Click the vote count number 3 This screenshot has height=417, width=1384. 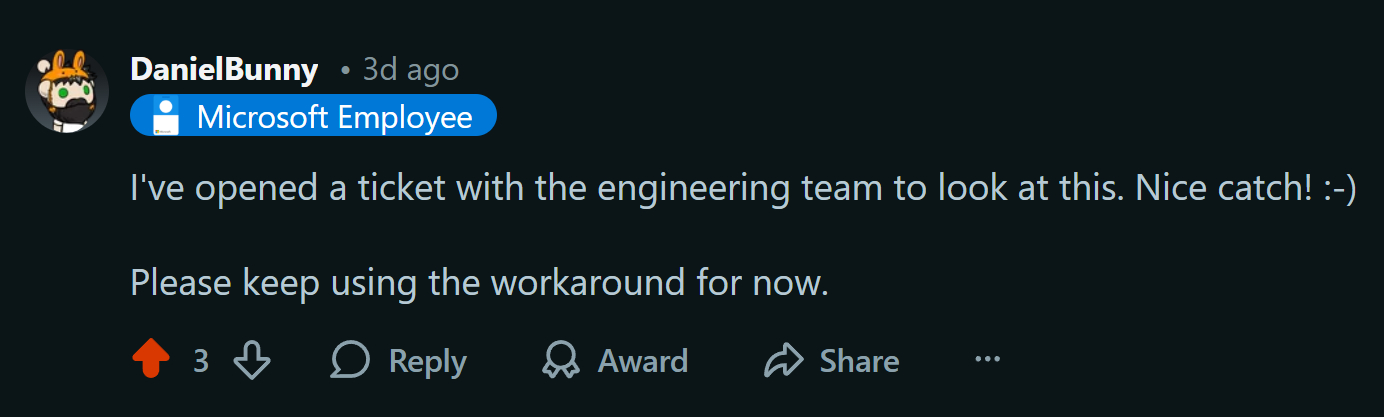201,360
